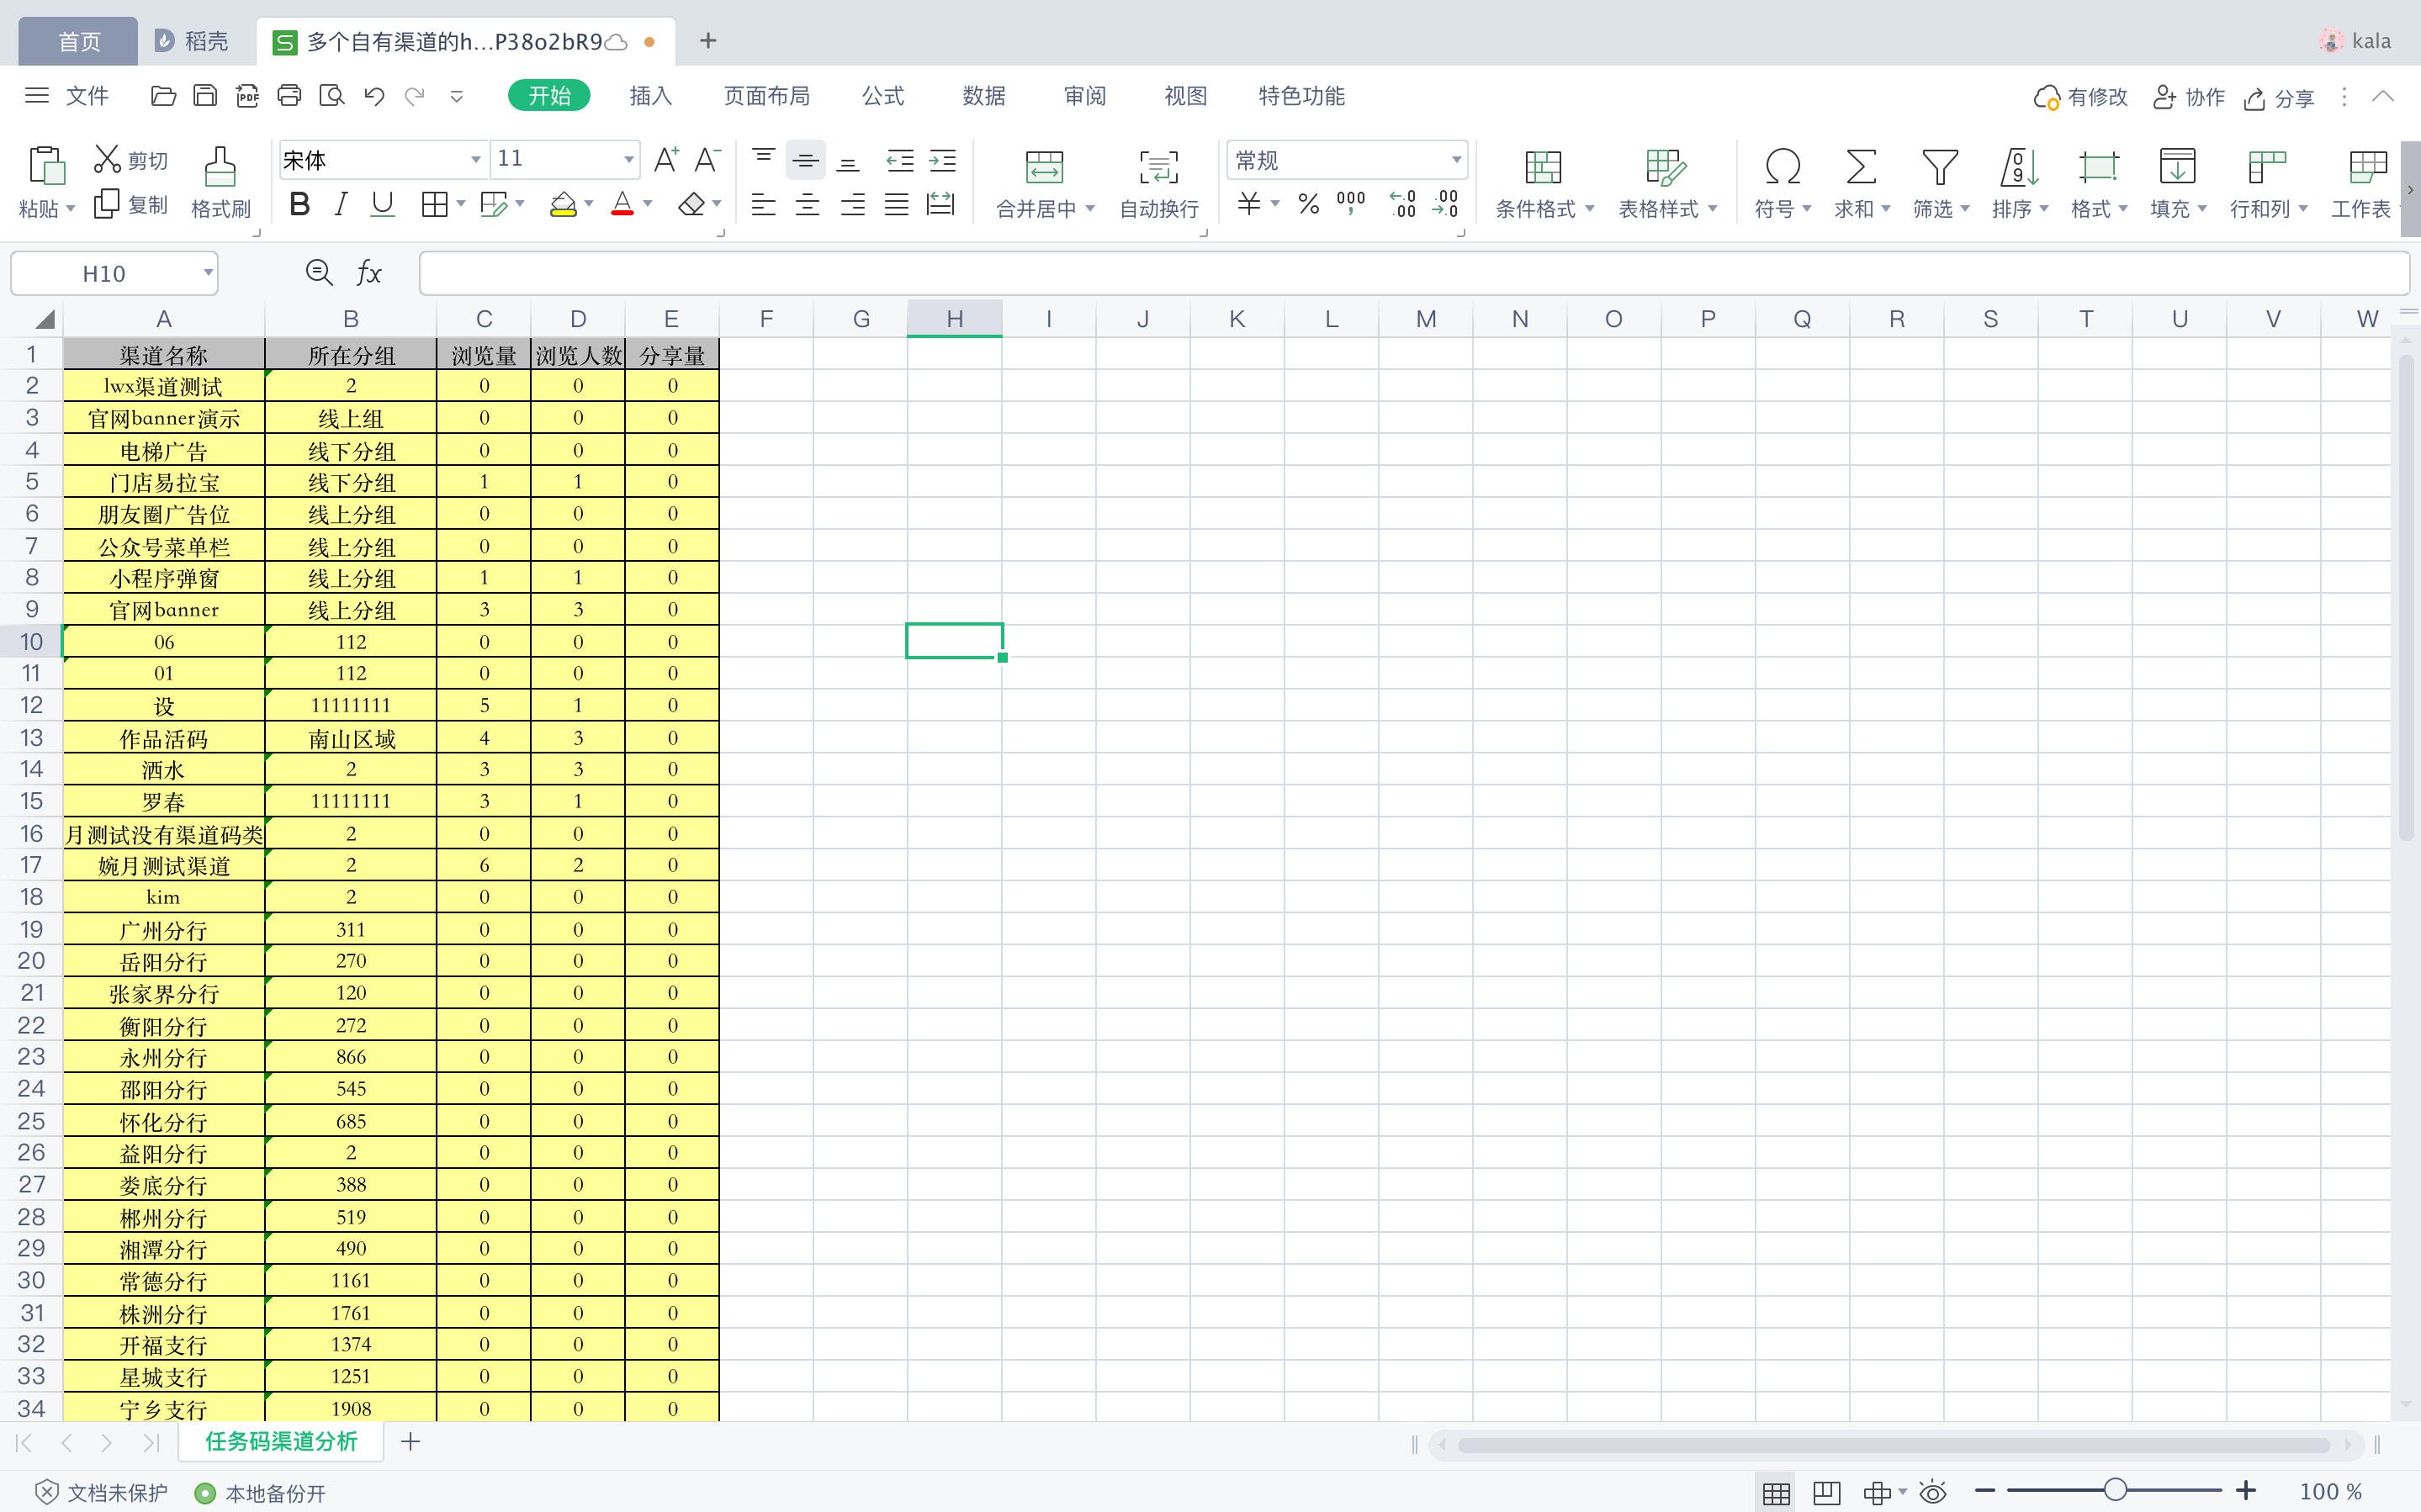Click the Sort icon

(x=2019, y=166)
